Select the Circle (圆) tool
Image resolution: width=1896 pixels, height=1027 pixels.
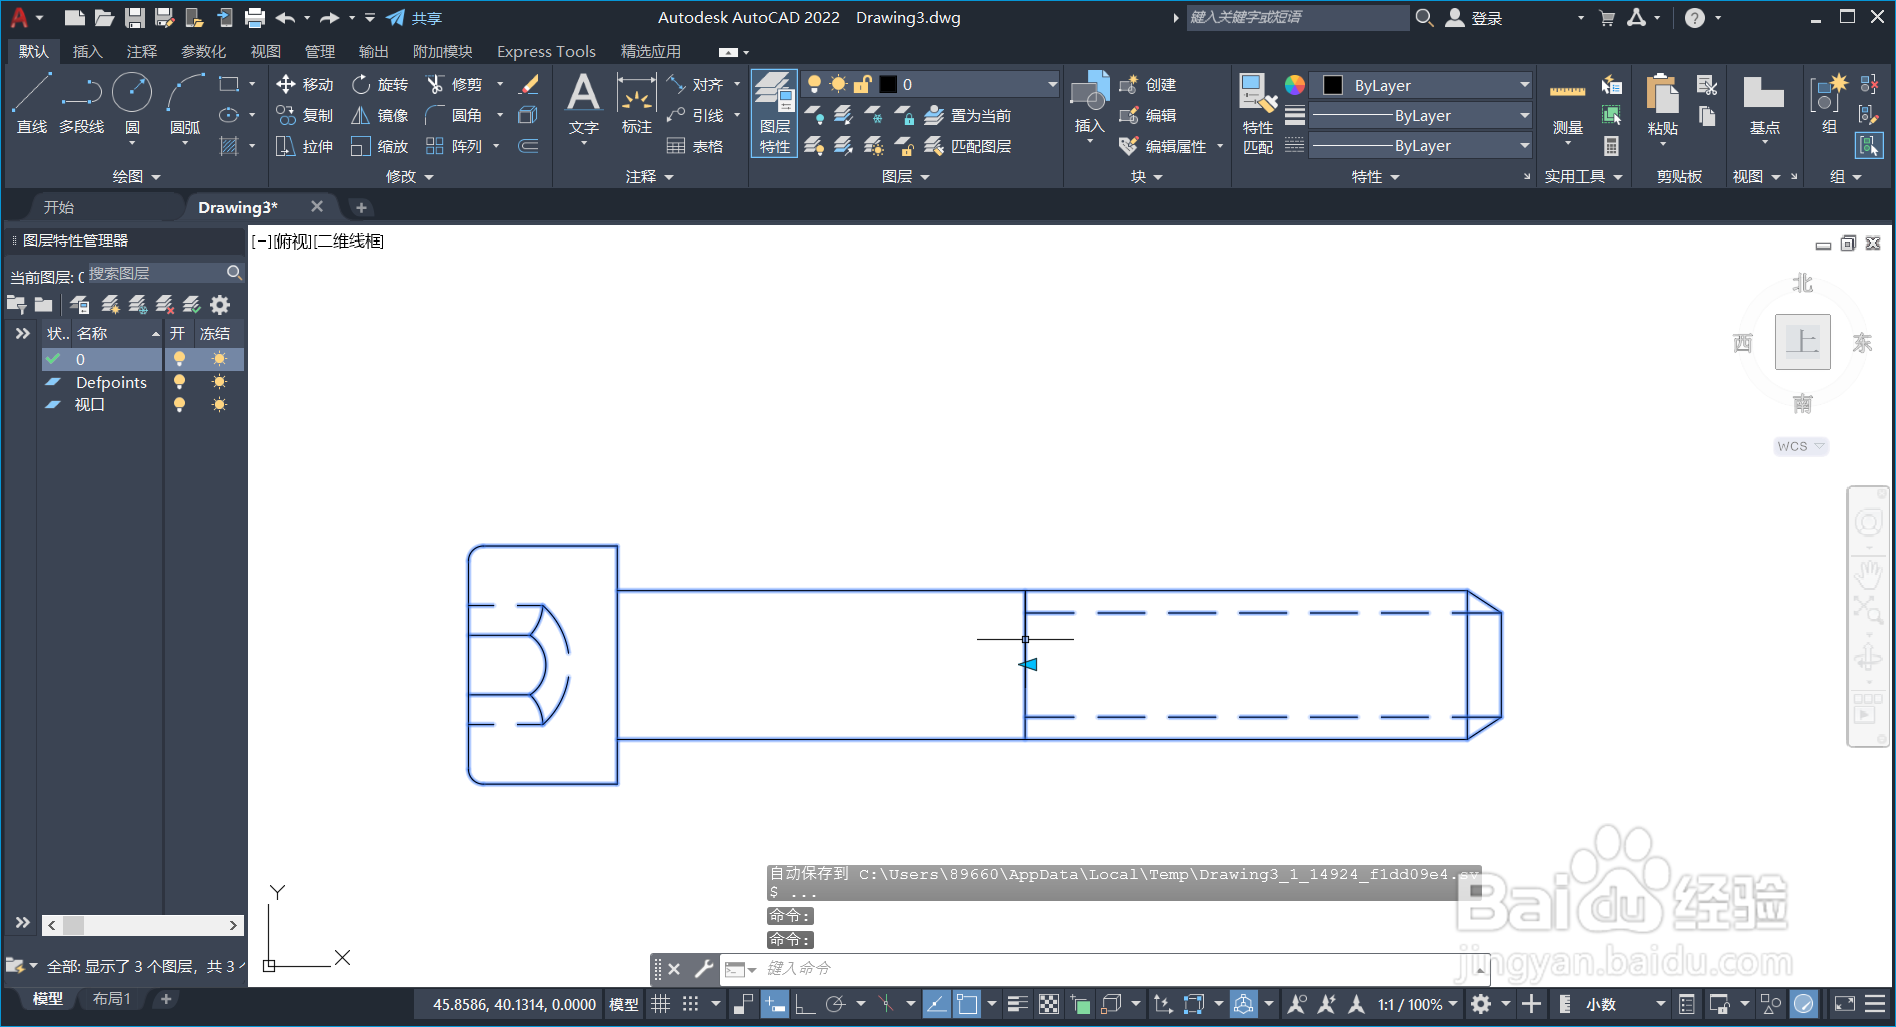point(132,104)
